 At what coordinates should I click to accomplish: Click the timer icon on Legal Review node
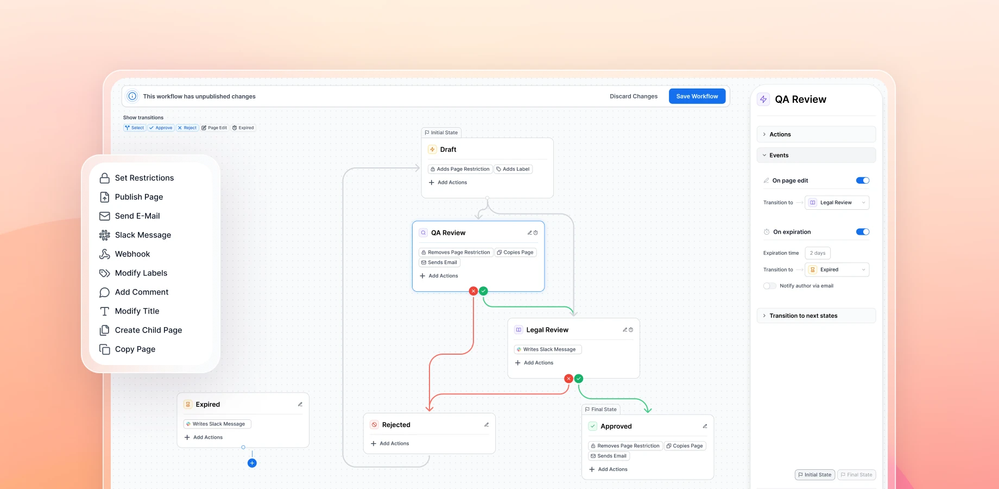[631, 330]
